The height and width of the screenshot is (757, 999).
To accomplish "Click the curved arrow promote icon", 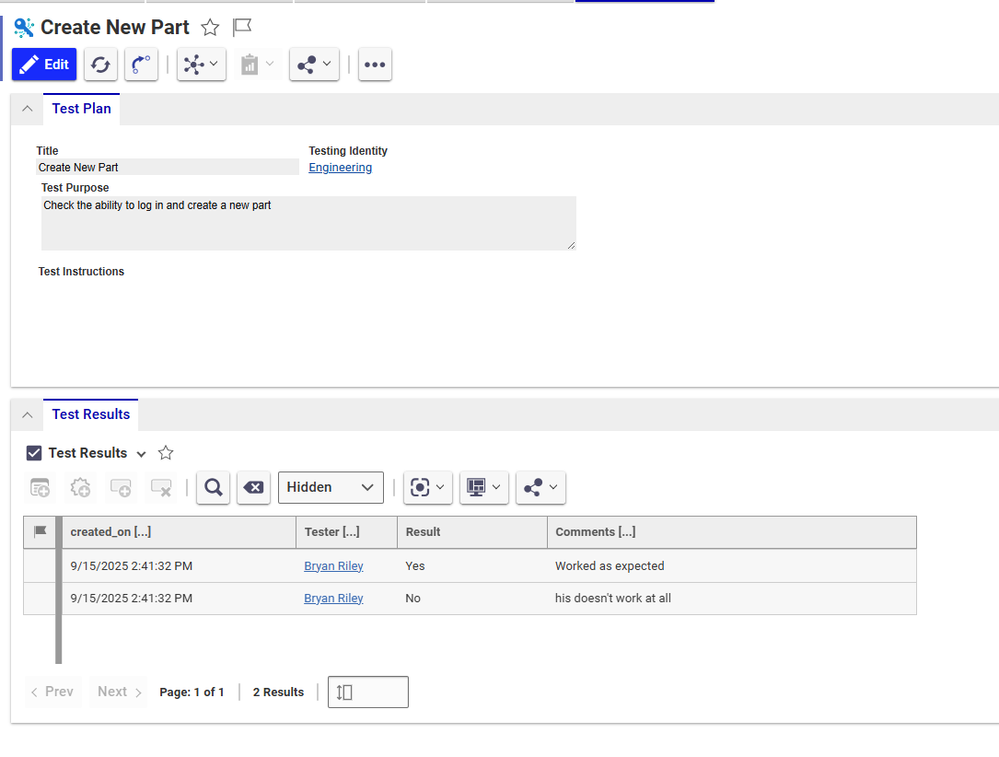I will coord(141,64).
